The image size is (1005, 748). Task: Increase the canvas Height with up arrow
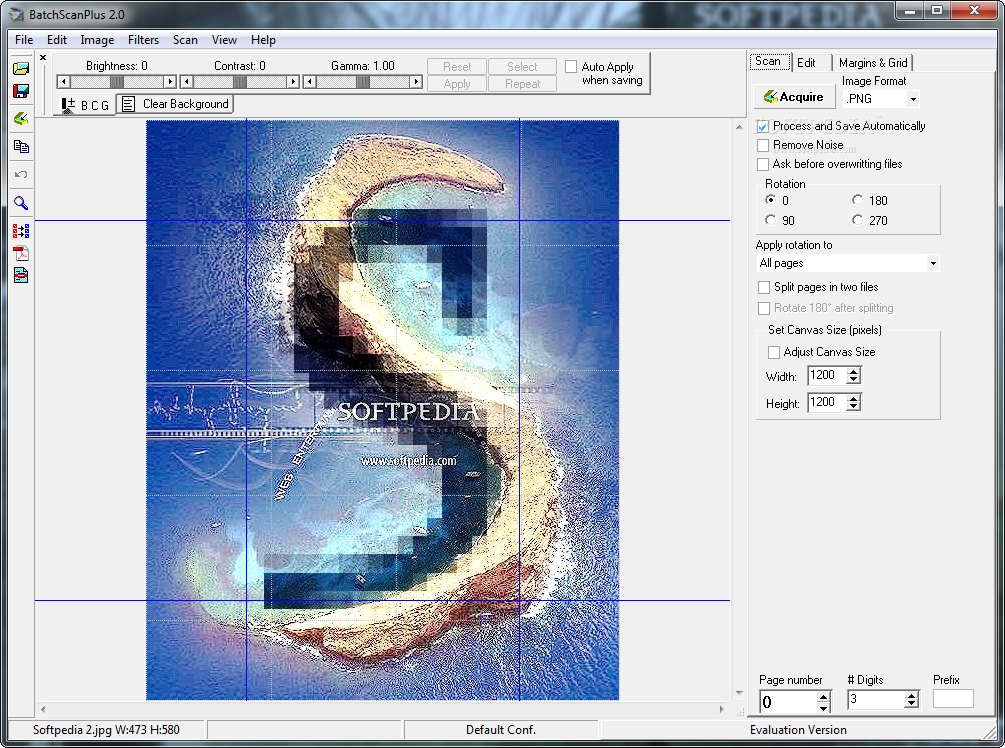[x=853, y=399]
